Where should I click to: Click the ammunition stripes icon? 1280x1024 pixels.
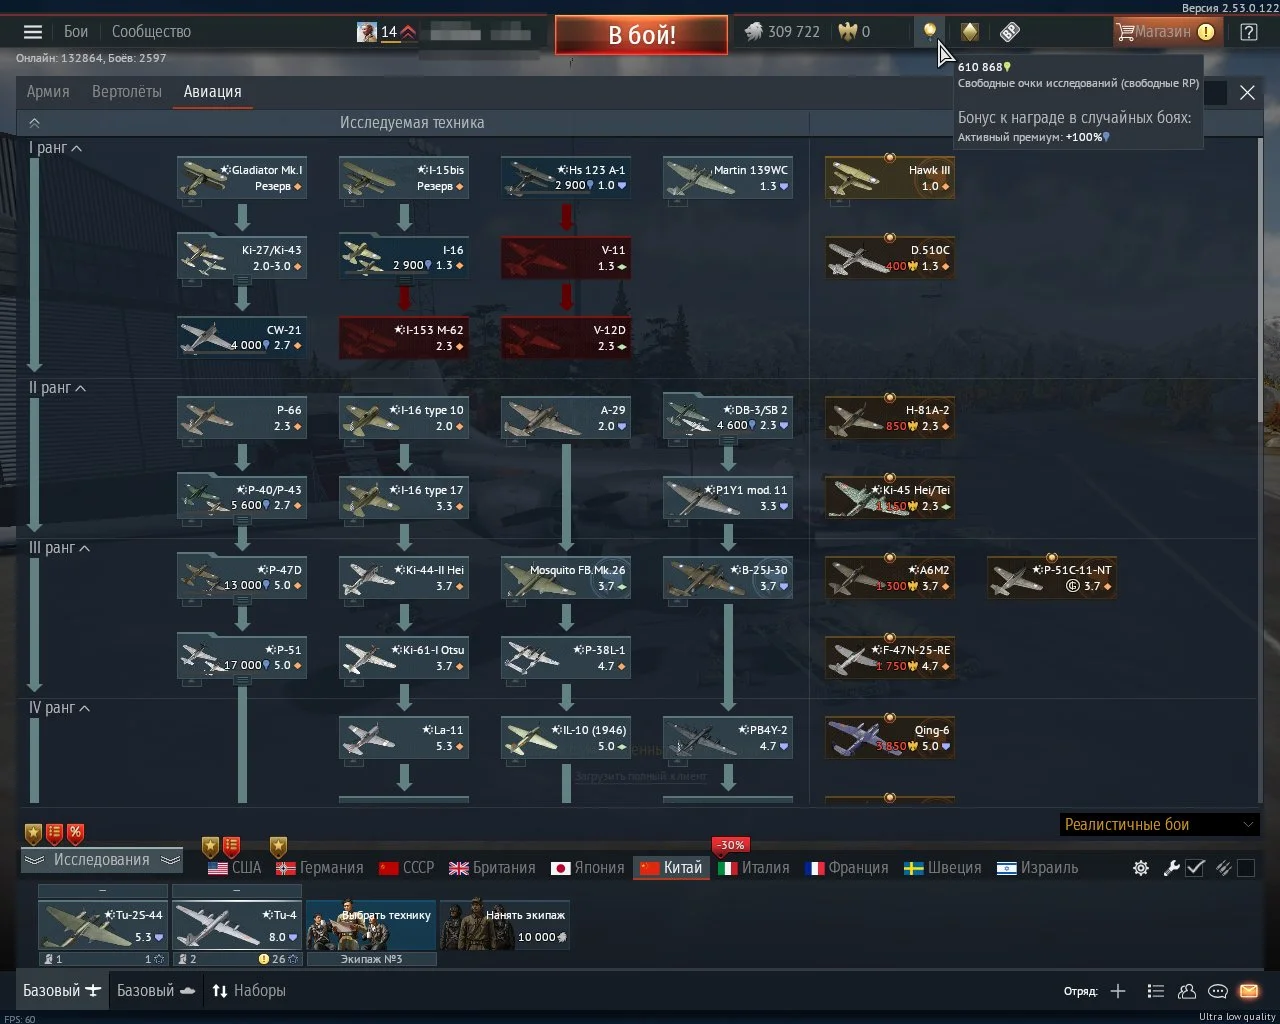[x=1223, y=868]
